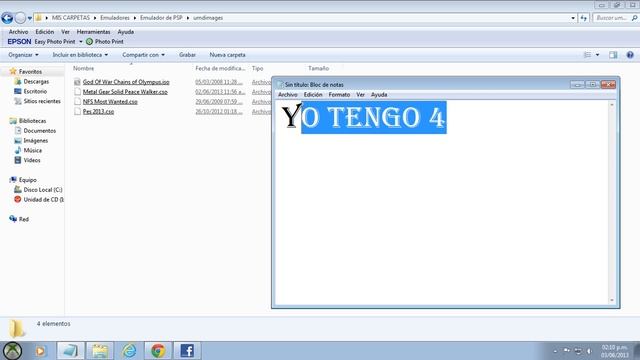Open Compartir con dropdown
640x360 pixels.
(x=143, y=55)
